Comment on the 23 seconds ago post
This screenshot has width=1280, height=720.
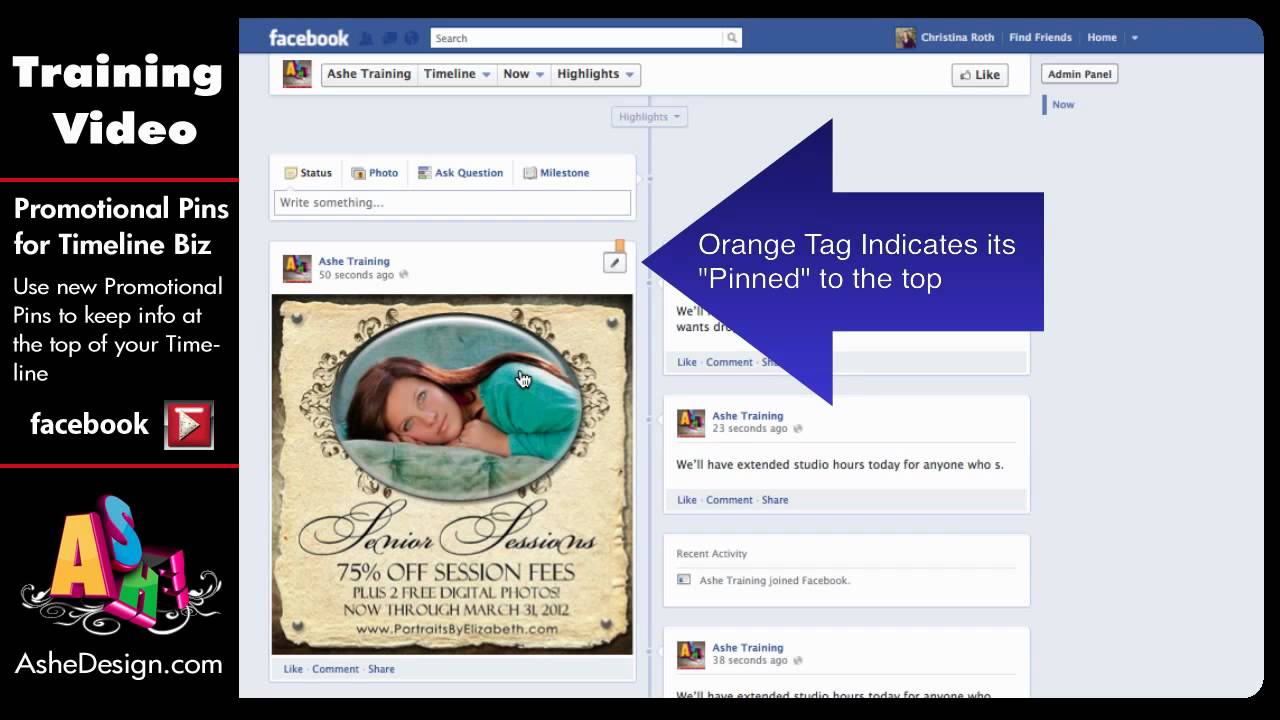point(729,500)
